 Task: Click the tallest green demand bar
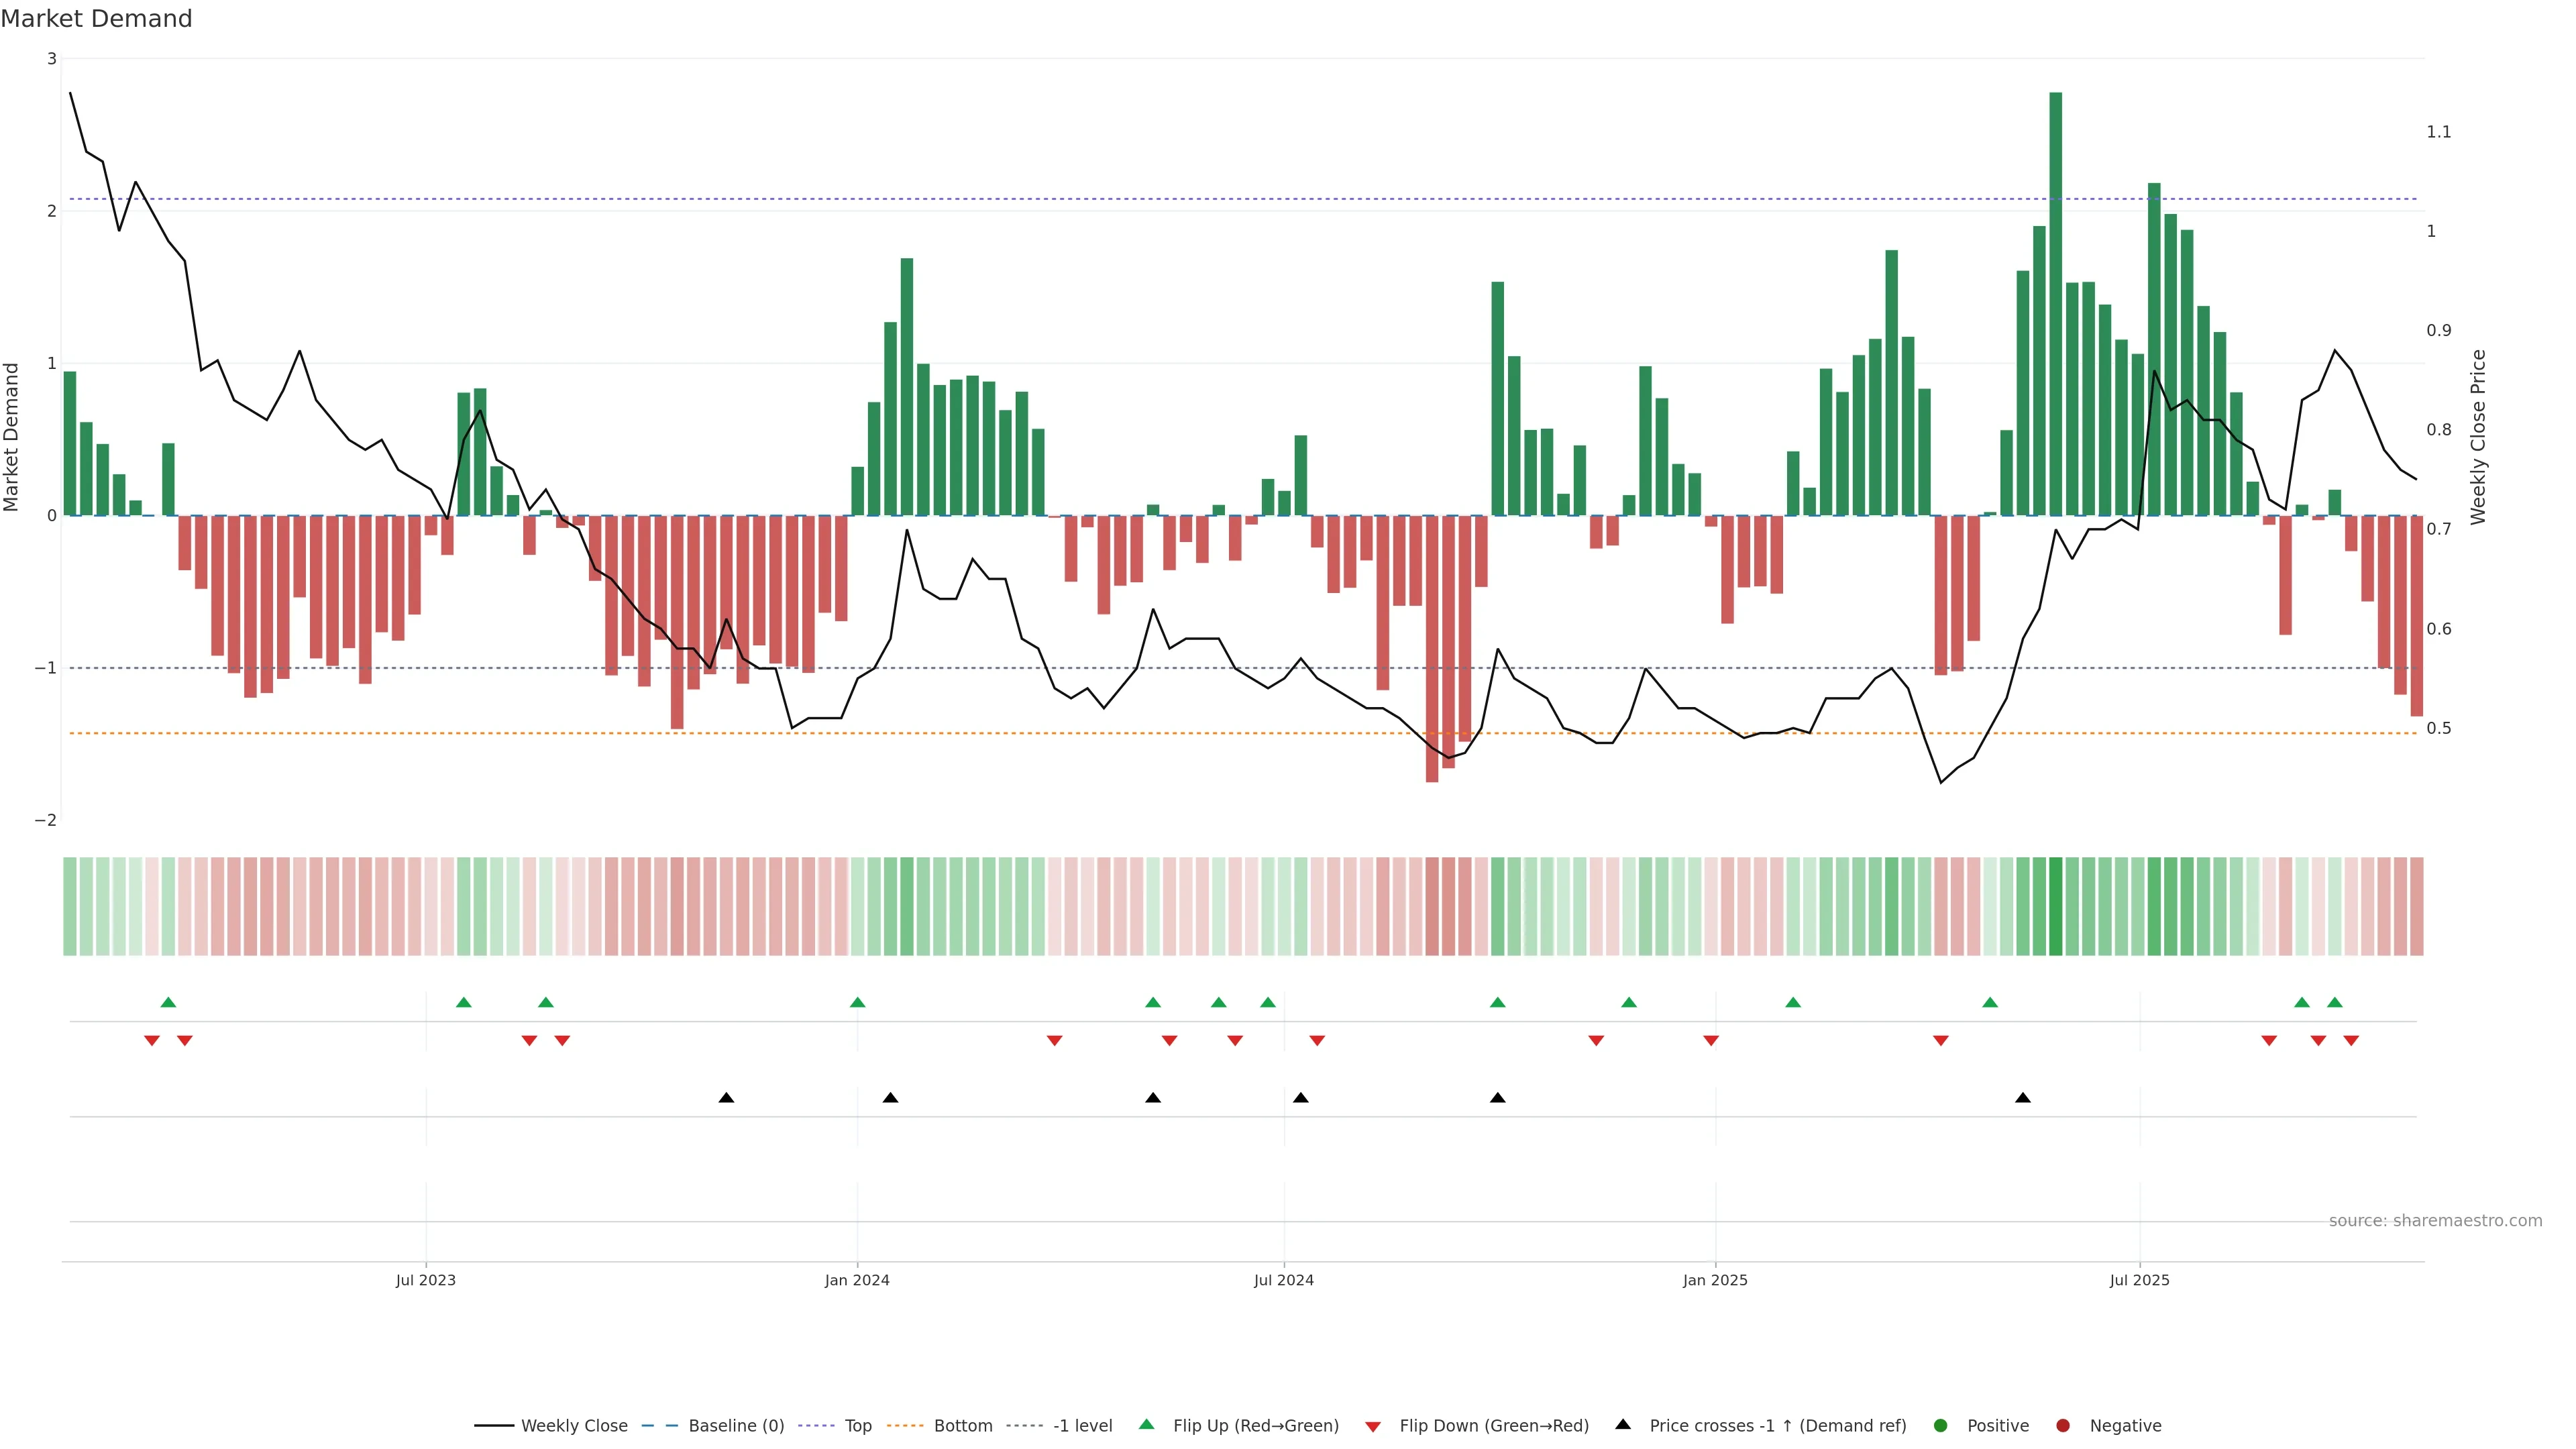point(2056,300)
